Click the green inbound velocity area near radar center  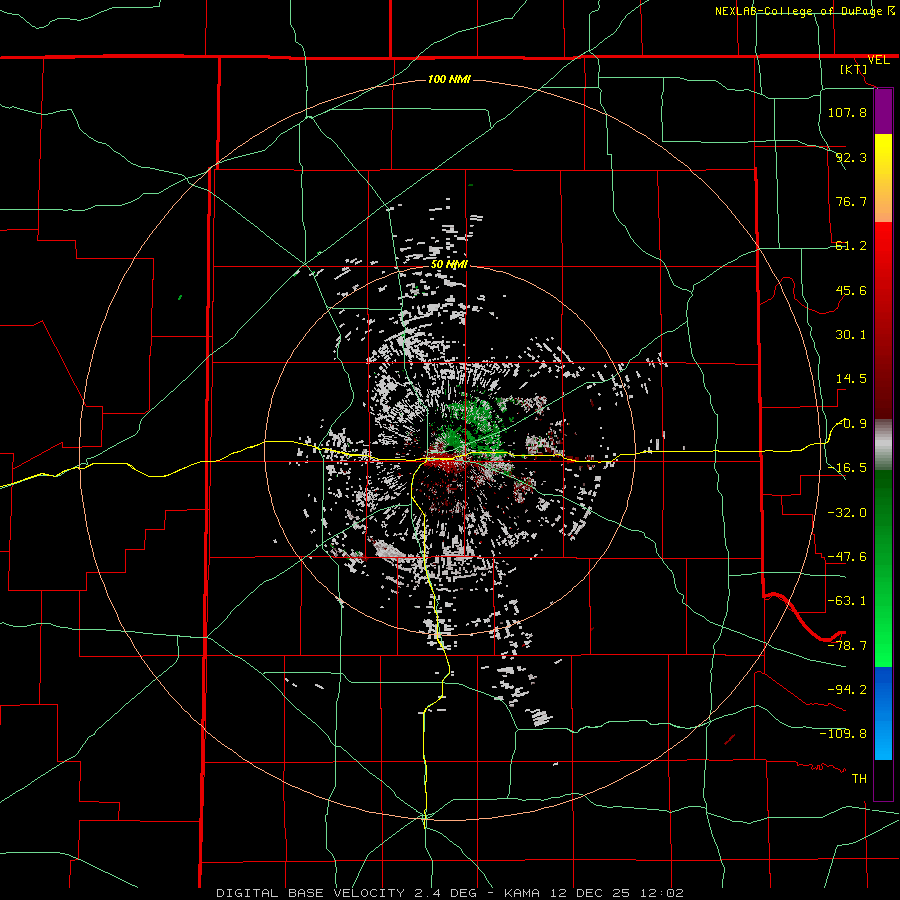pyautogui.click(x=471, y=425)
